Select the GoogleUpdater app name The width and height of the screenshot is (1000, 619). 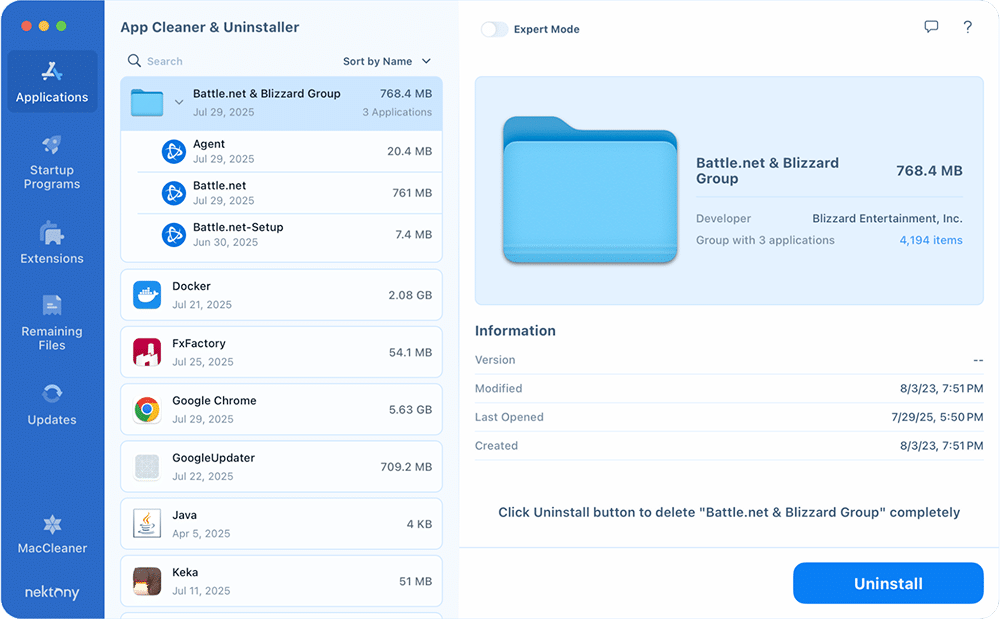pyautogui.click(x=214, y=458)
